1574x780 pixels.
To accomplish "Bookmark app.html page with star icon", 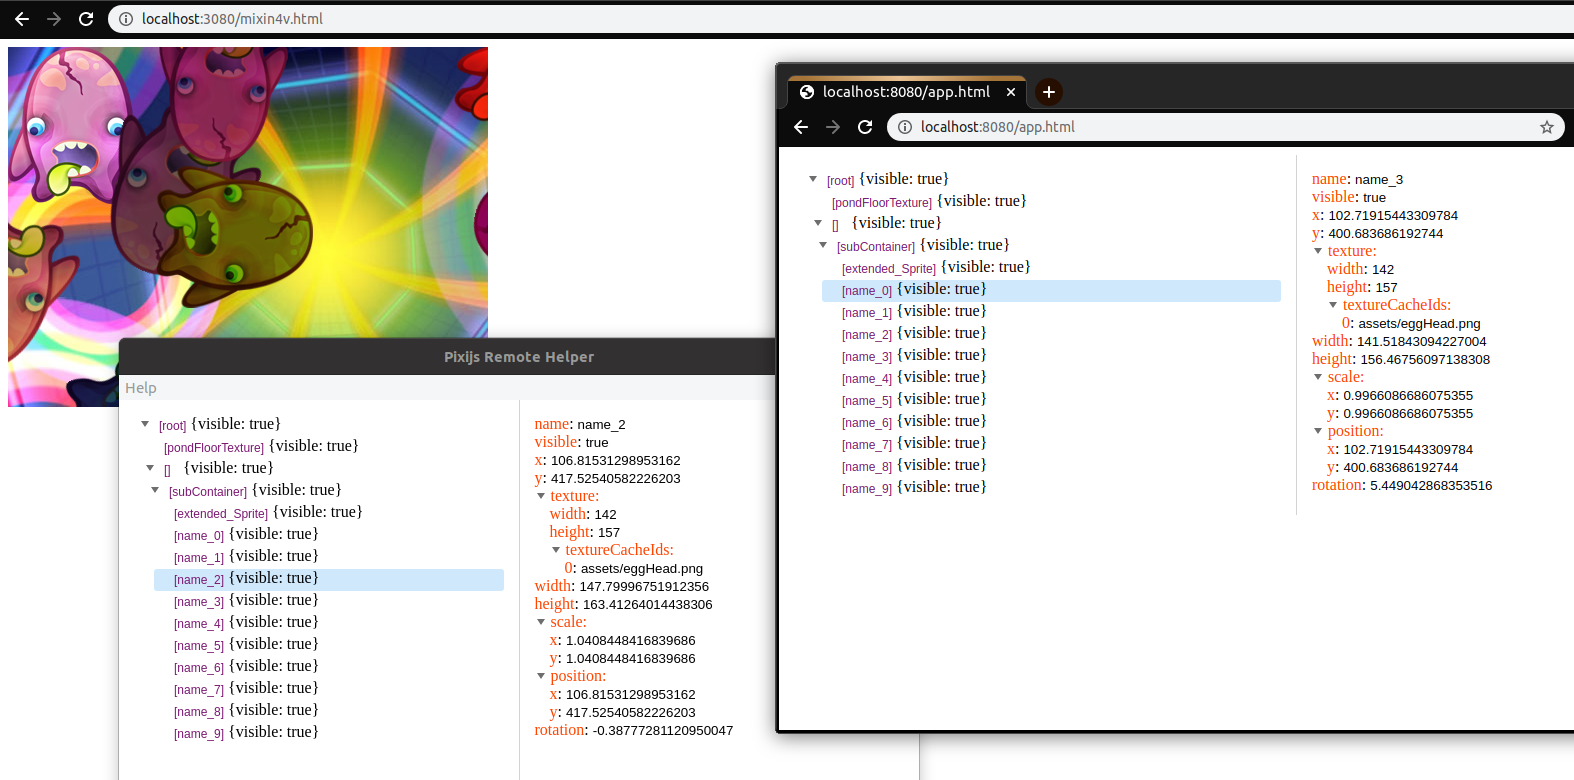I will pyautogui.click(x=1547, y=127).
